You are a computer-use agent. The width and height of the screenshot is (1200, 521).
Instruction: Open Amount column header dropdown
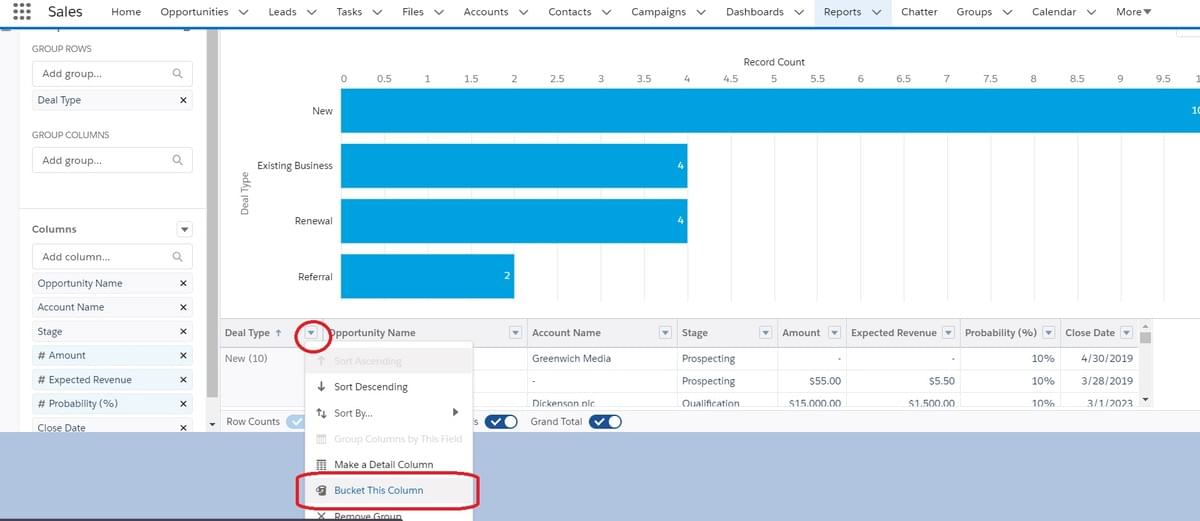tap(833, 333)
